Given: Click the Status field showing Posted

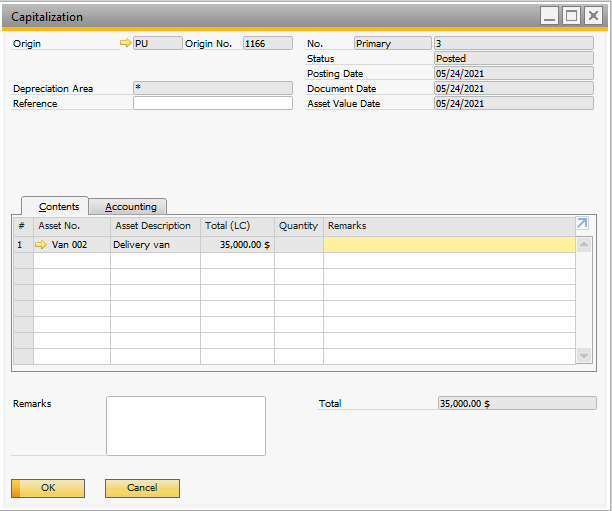Looking at the screenshot, I should 514,58.
